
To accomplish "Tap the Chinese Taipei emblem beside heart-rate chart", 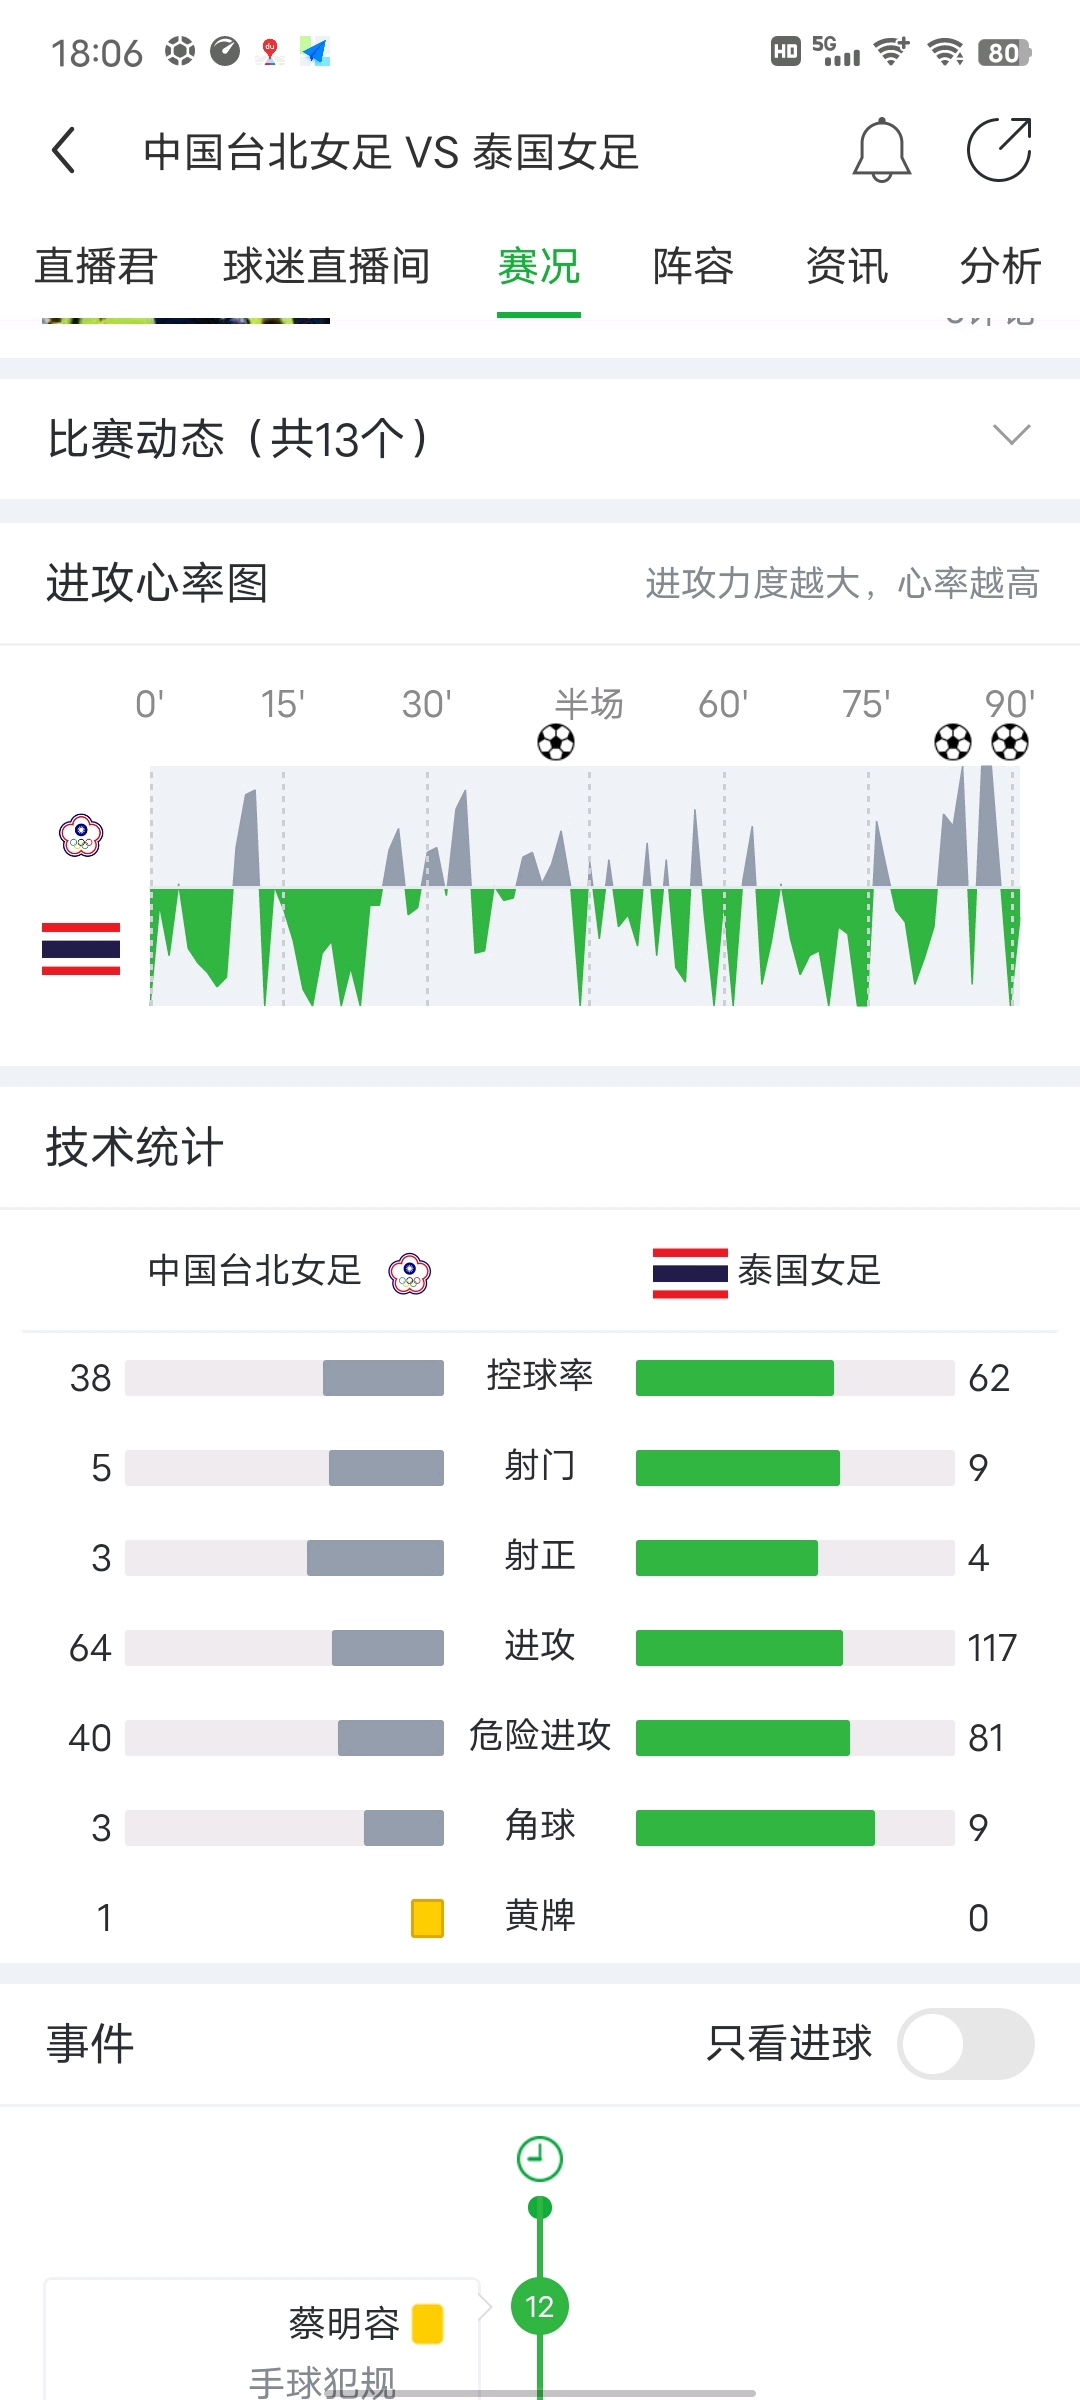I will click(81, 835).
